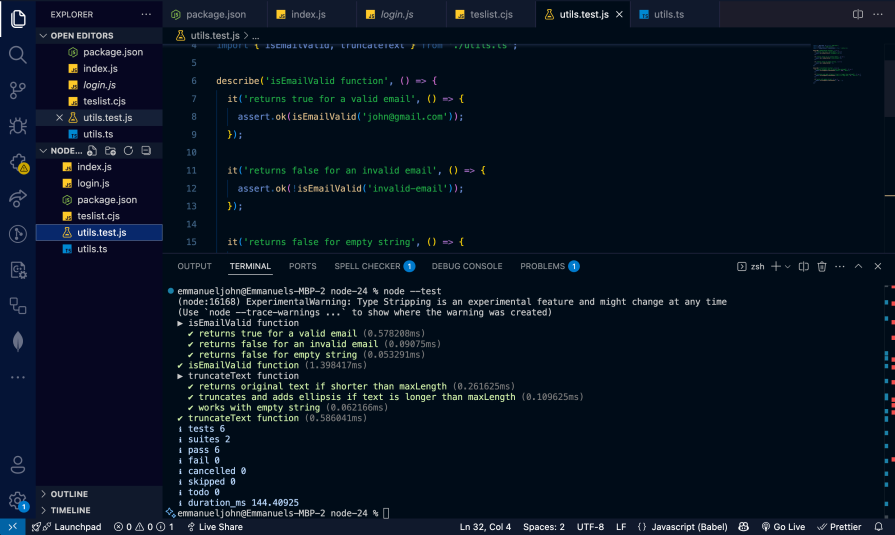Screen dimensions: 895x535
Task: Collapse the Open Editors section
Action: click(x=43, y=35)
